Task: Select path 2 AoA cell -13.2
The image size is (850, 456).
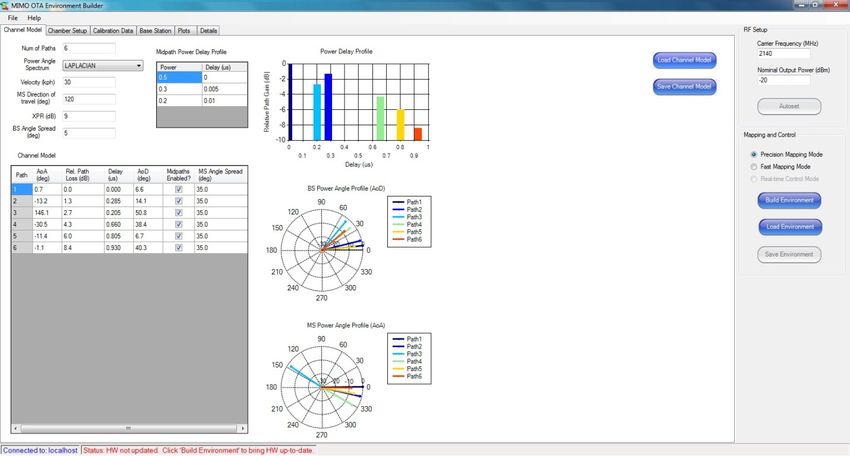Action: pyautogui.click(x=47, y=201)
